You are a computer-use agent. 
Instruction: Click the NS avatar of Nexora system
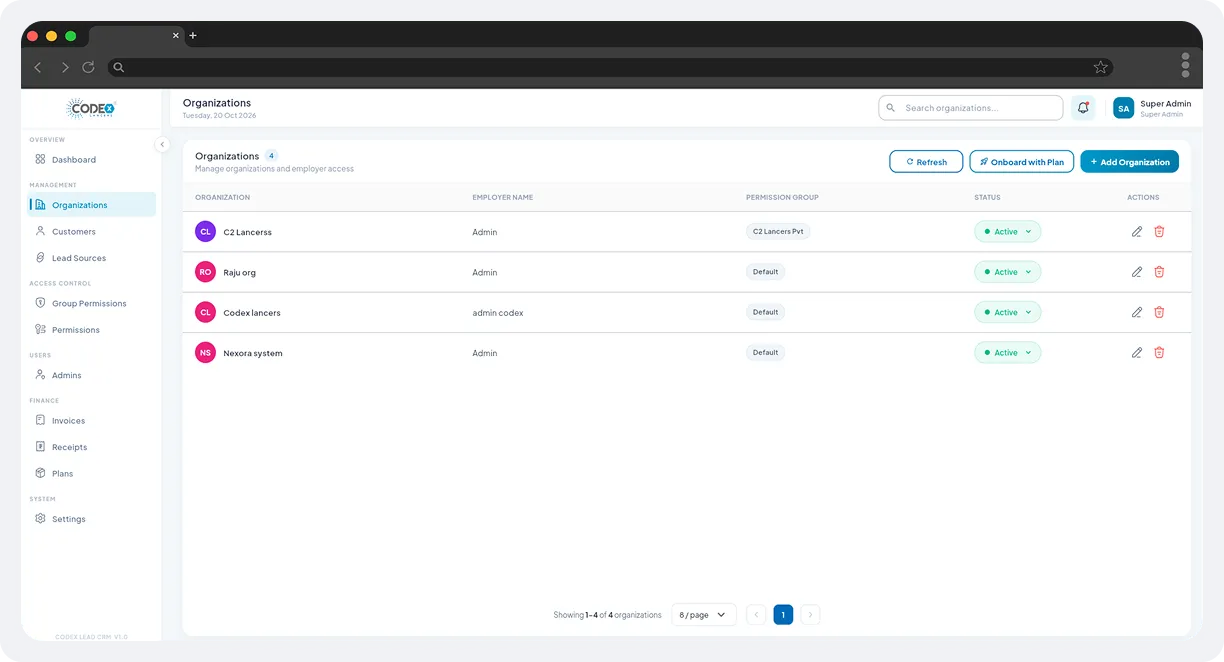pyautogui.click(x=205, y=353)
